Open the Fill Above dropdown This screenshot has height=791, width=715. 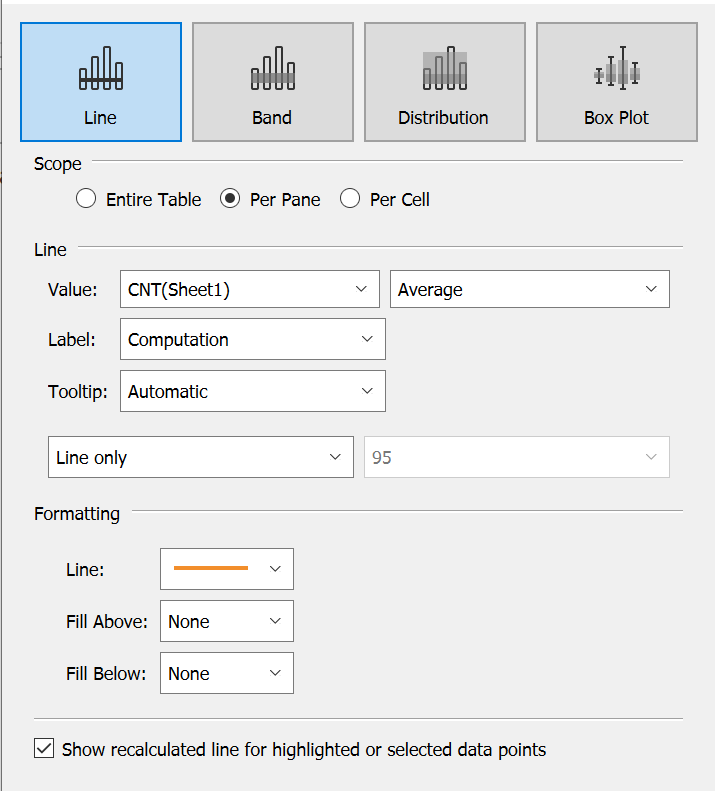point(226,622)
